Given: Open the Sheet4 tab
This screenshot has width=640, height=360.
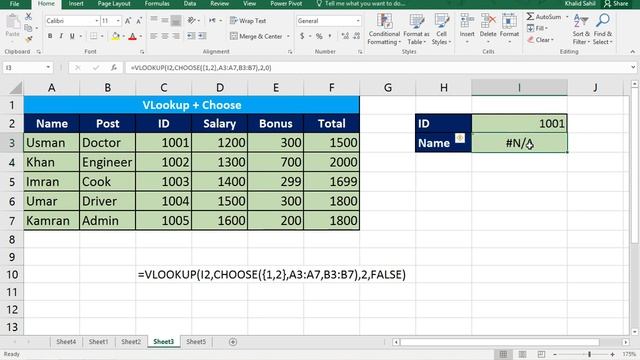Looking at the screenshot, I should [x=66, y=342].
